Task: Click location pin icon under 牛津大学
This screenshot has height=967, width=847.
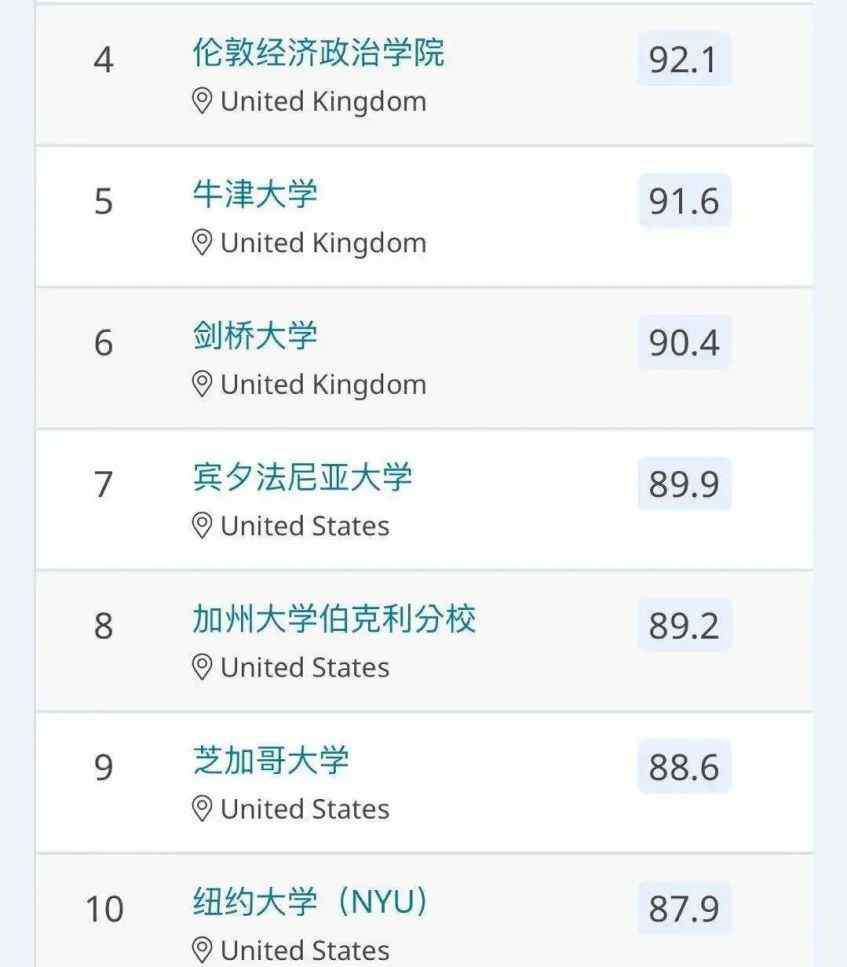Action: [202, 242]
